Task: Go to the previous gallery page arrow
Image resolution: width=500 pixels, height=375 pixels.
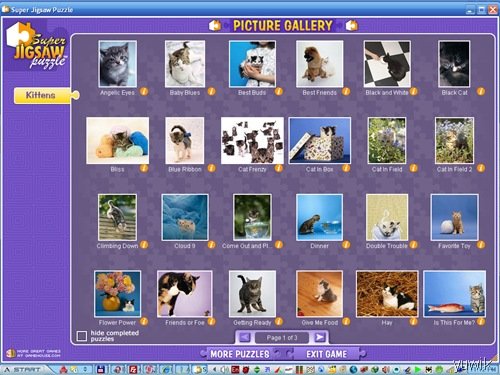Action: (245, 337)
